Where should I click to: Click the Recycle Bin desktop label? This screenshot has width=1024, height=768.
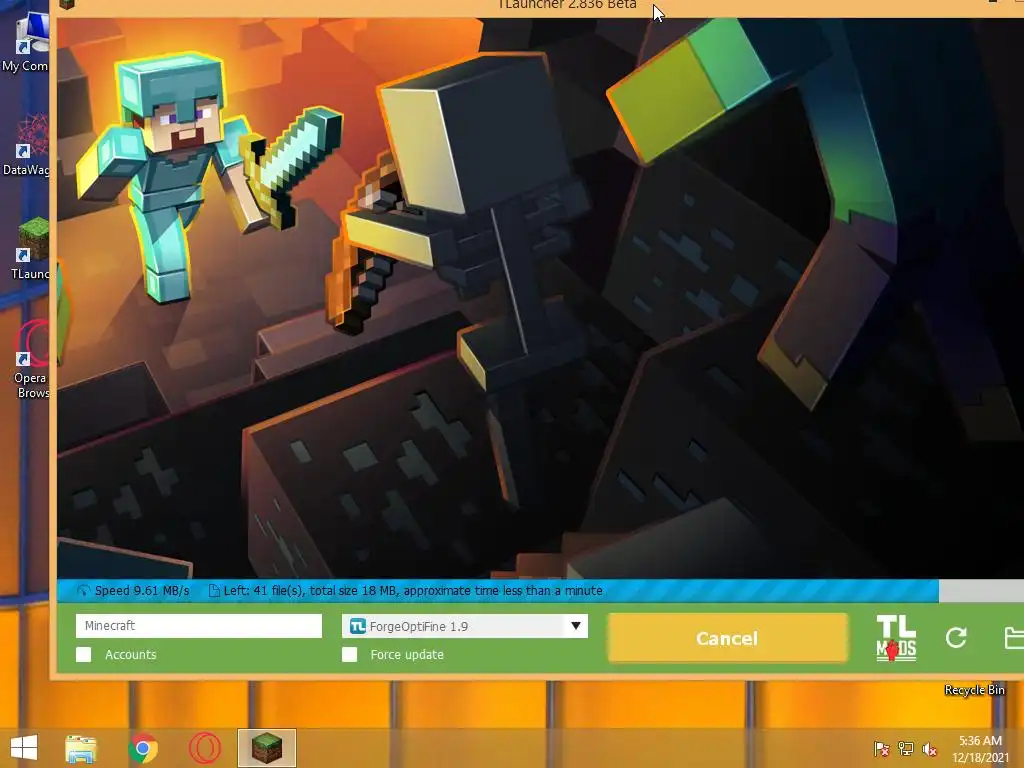[974, 690]
